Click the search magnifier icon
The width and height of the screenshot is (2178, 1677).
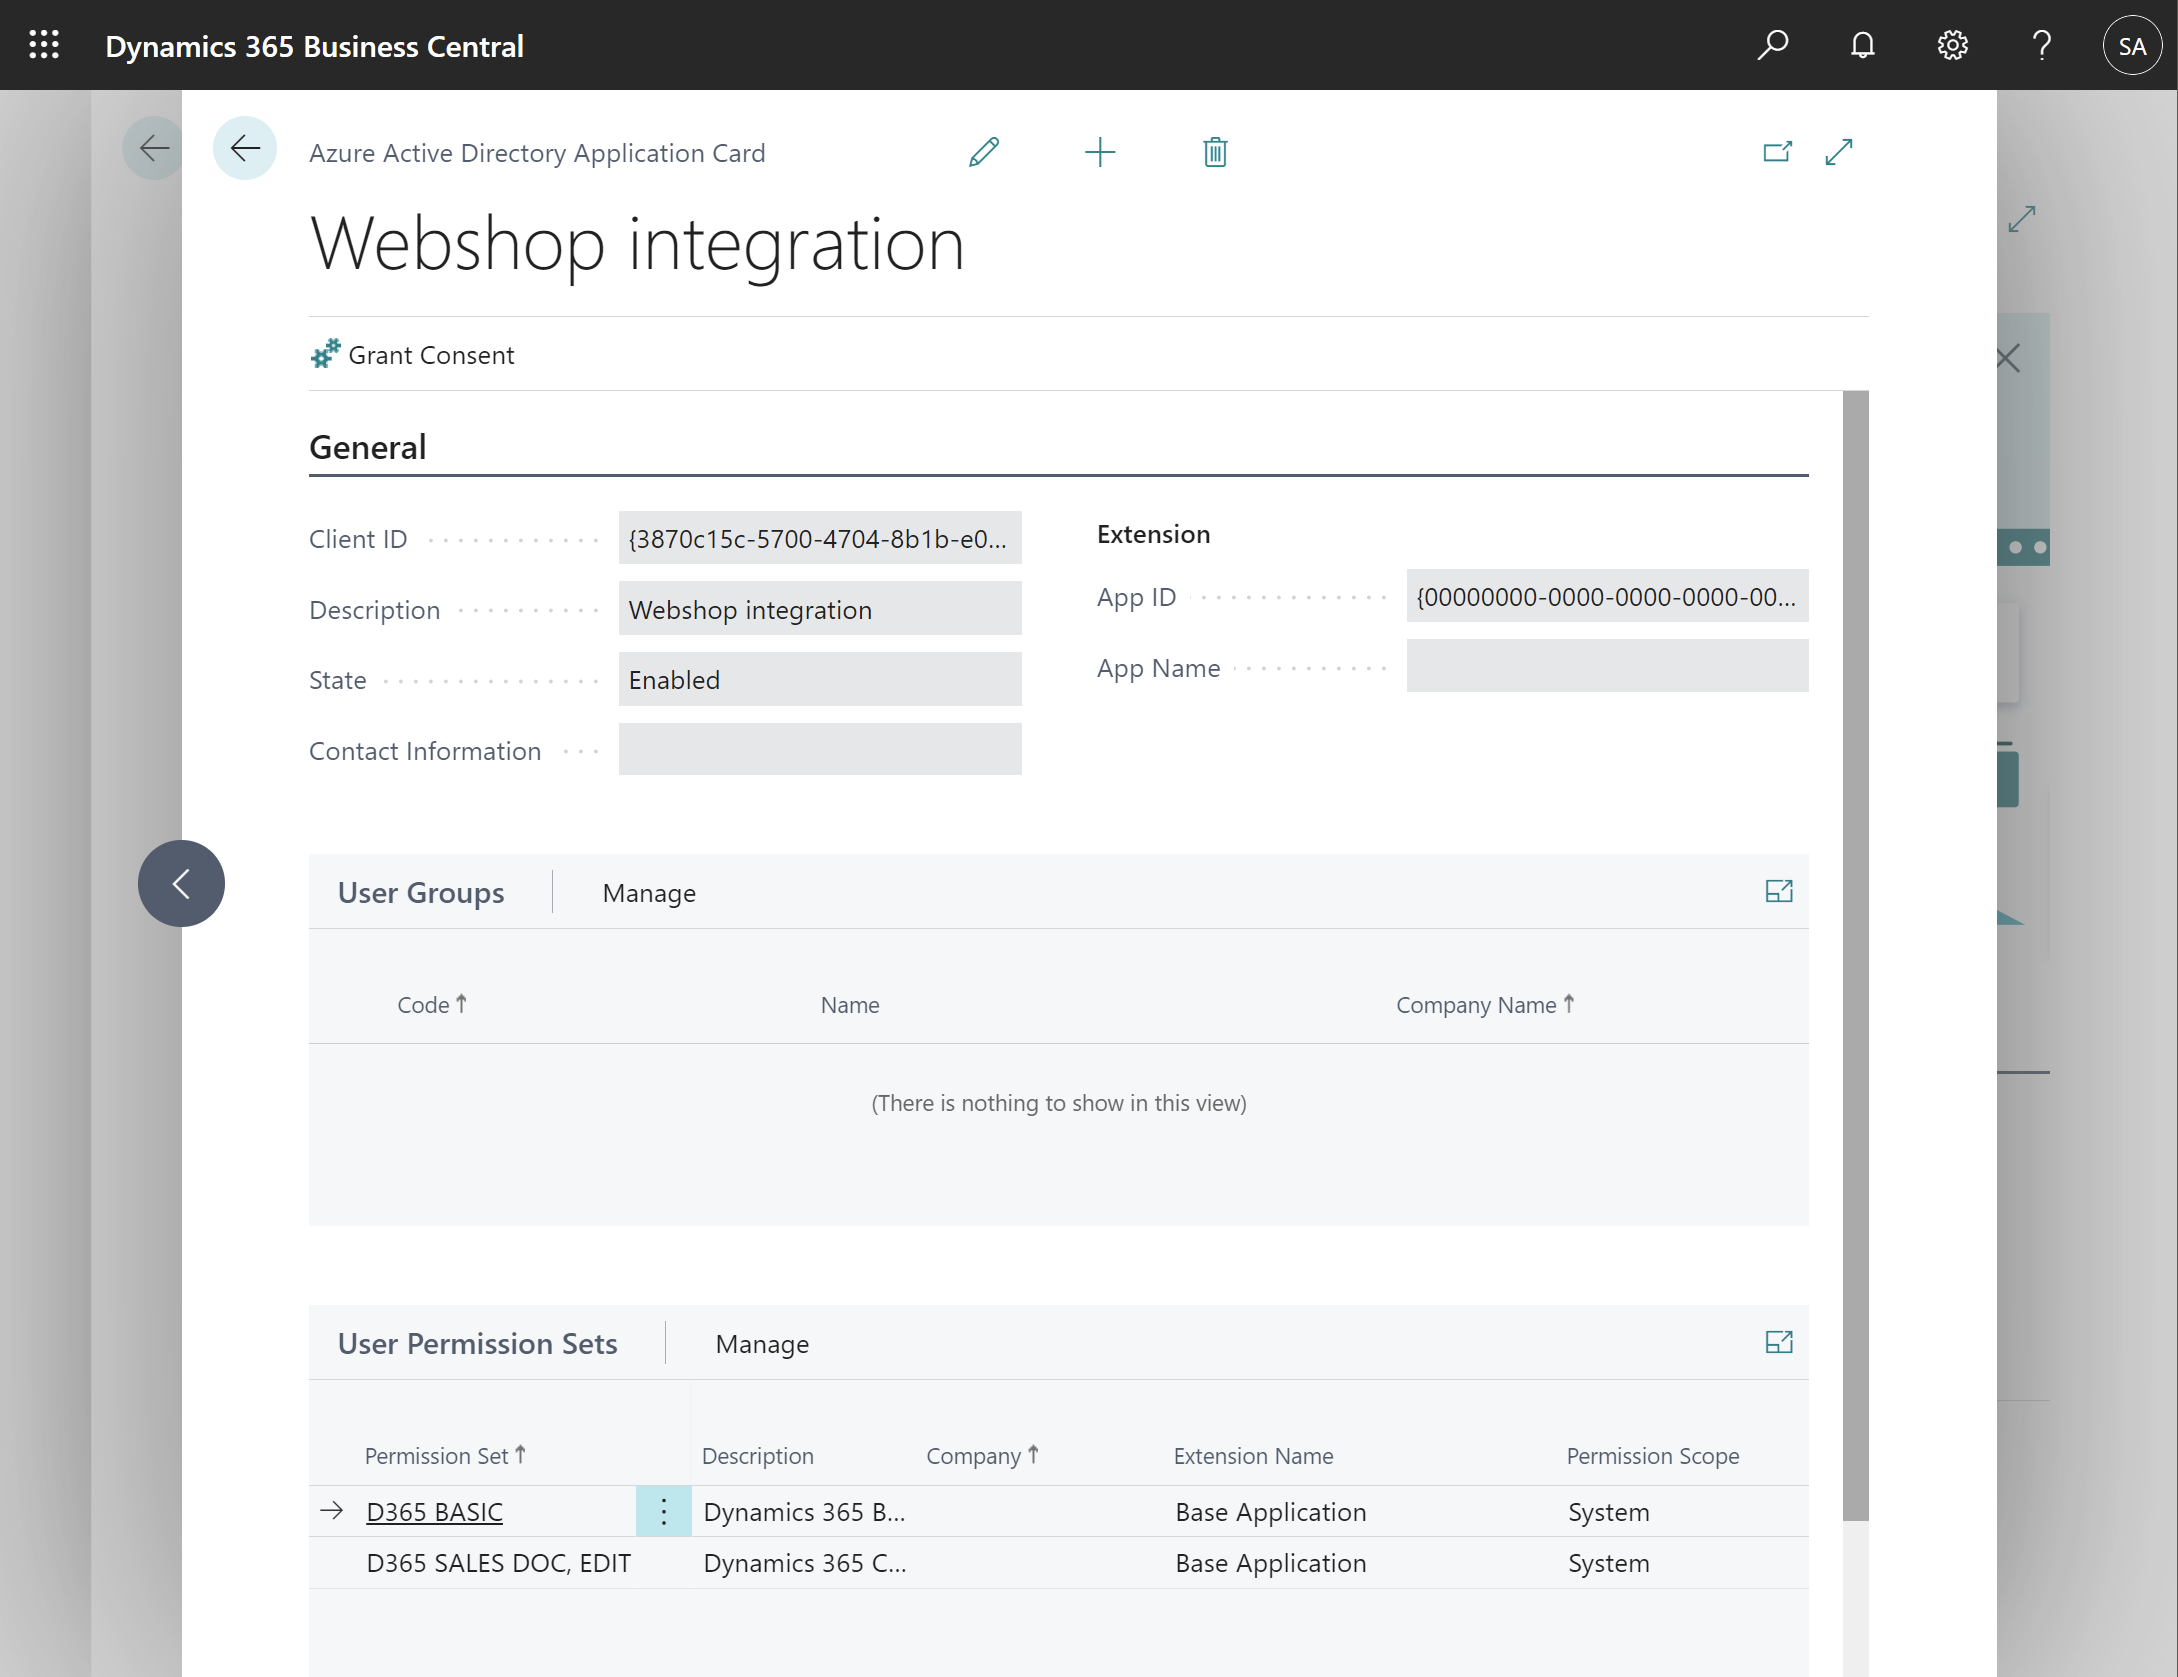tap(1773, 45)
